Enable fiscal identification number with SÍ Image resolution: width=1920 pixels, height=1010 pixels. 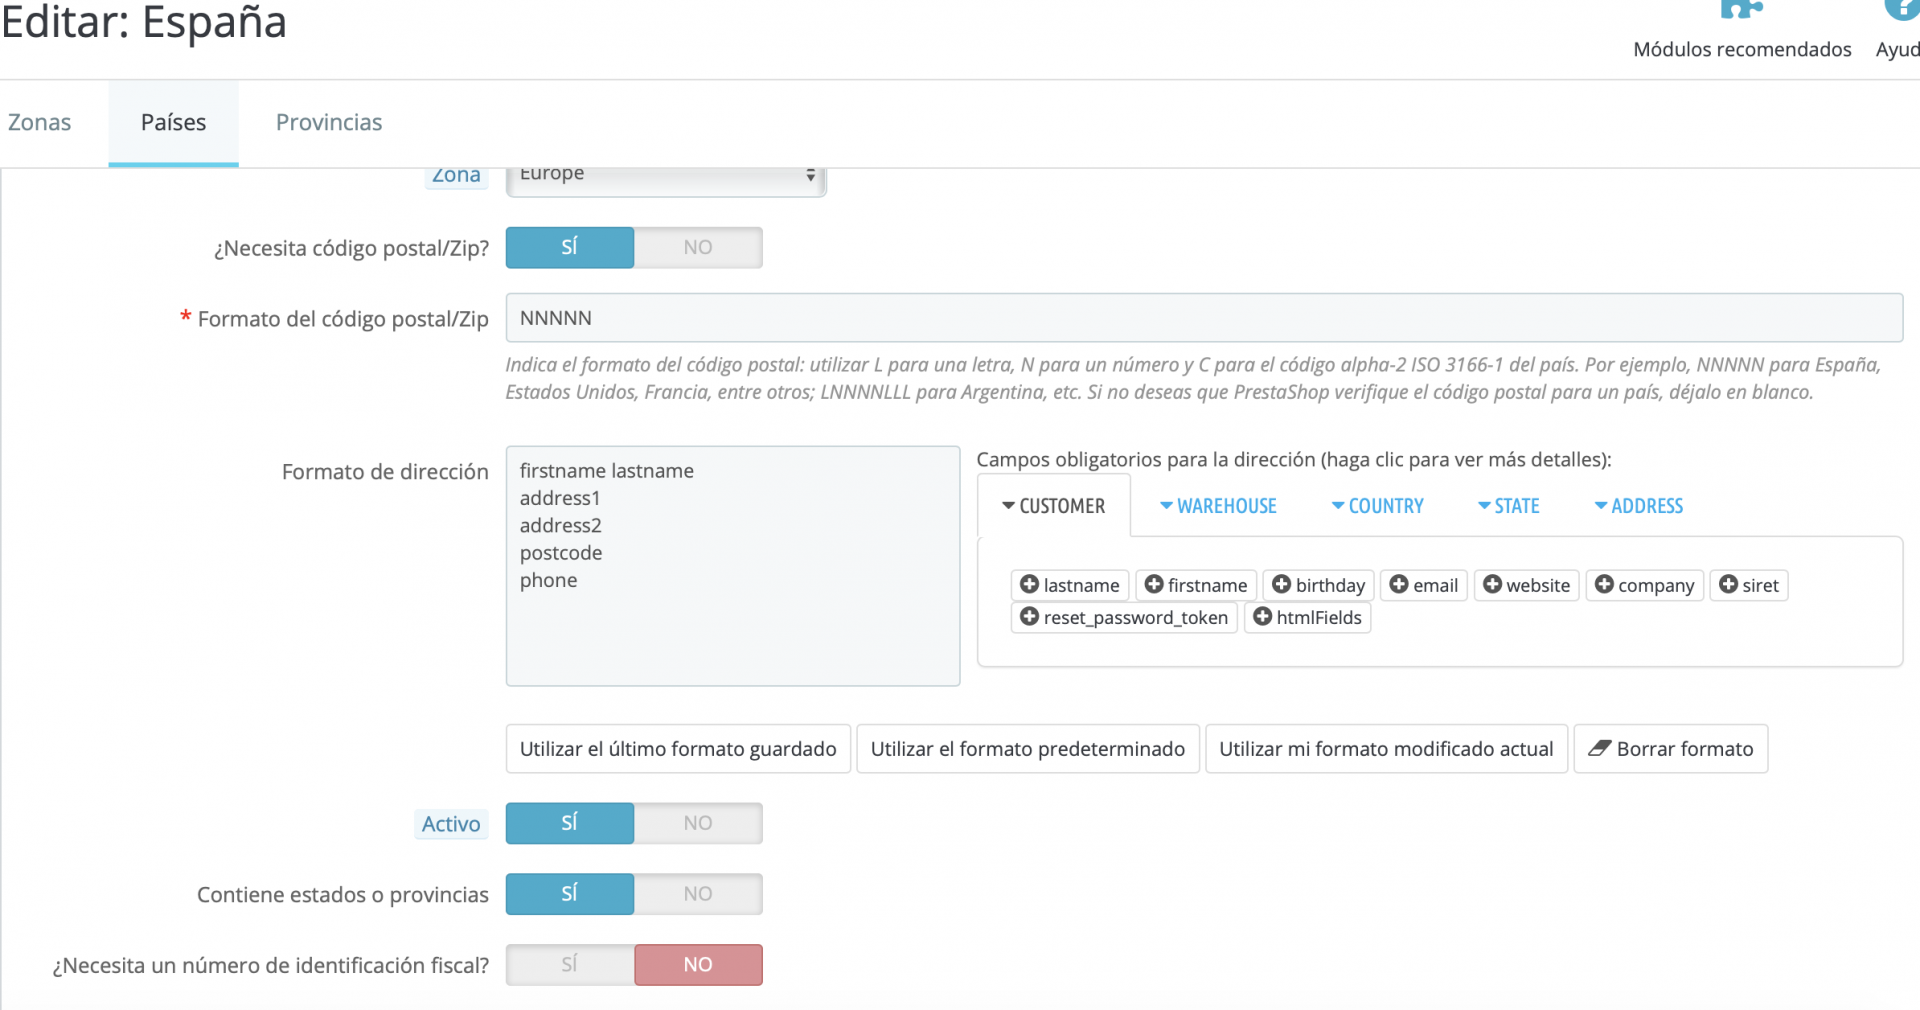569,965
